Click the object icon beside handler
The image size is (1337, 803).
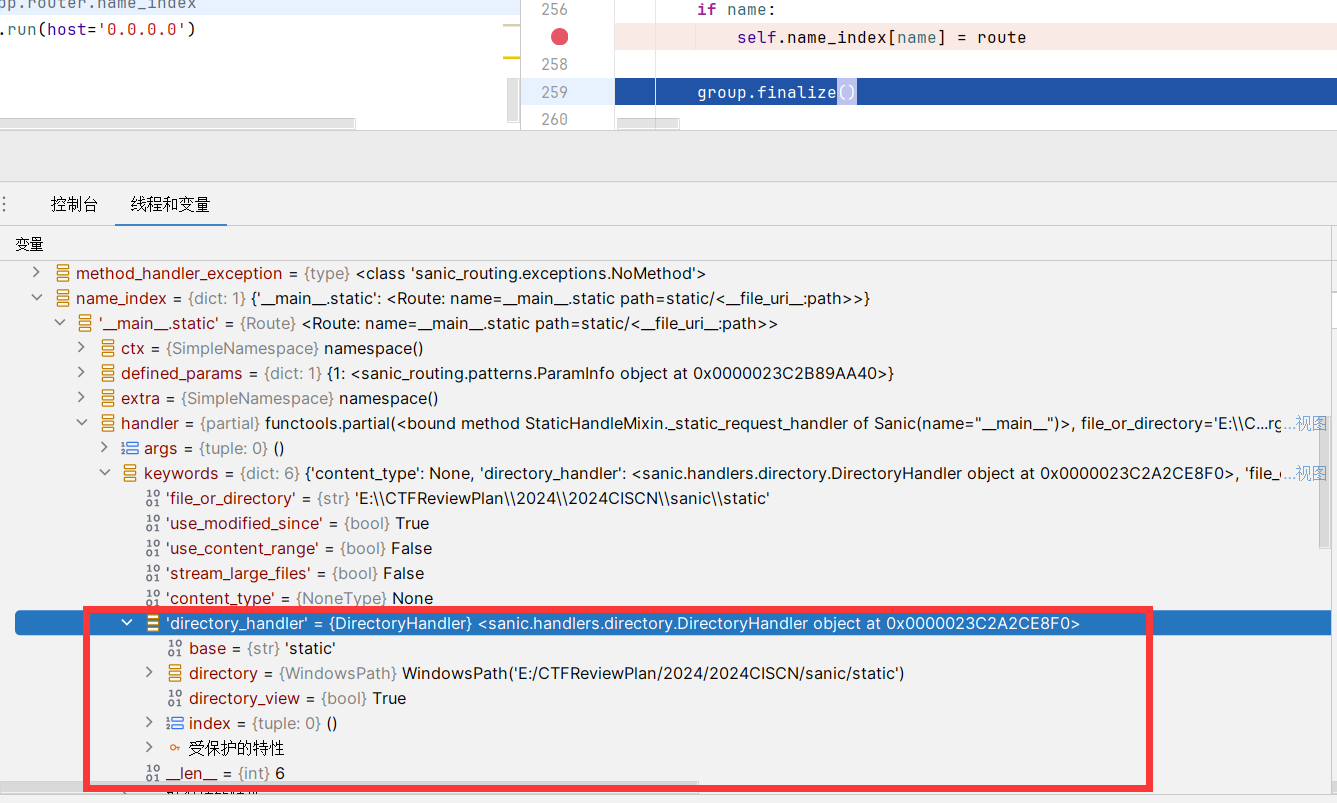point(107,423)
